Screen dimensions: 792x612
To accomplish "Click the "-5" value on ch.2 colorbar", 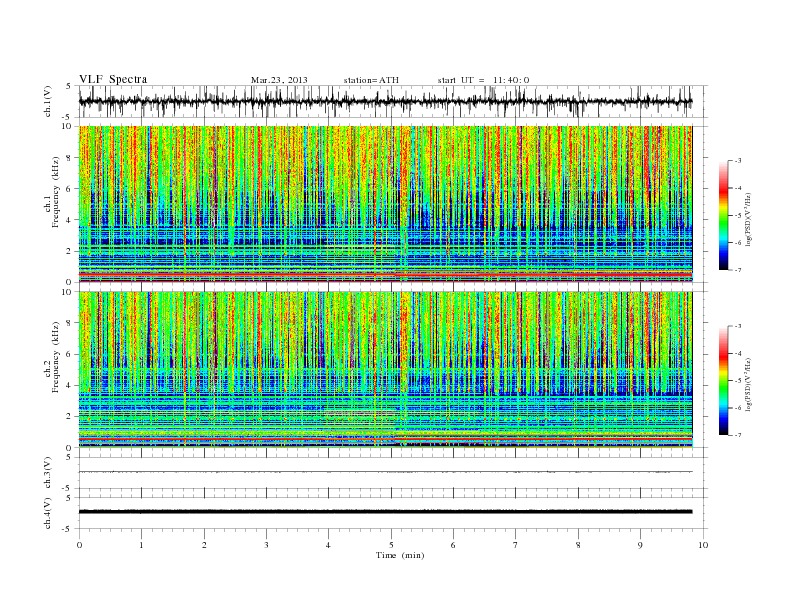I will tap(738, 381).
